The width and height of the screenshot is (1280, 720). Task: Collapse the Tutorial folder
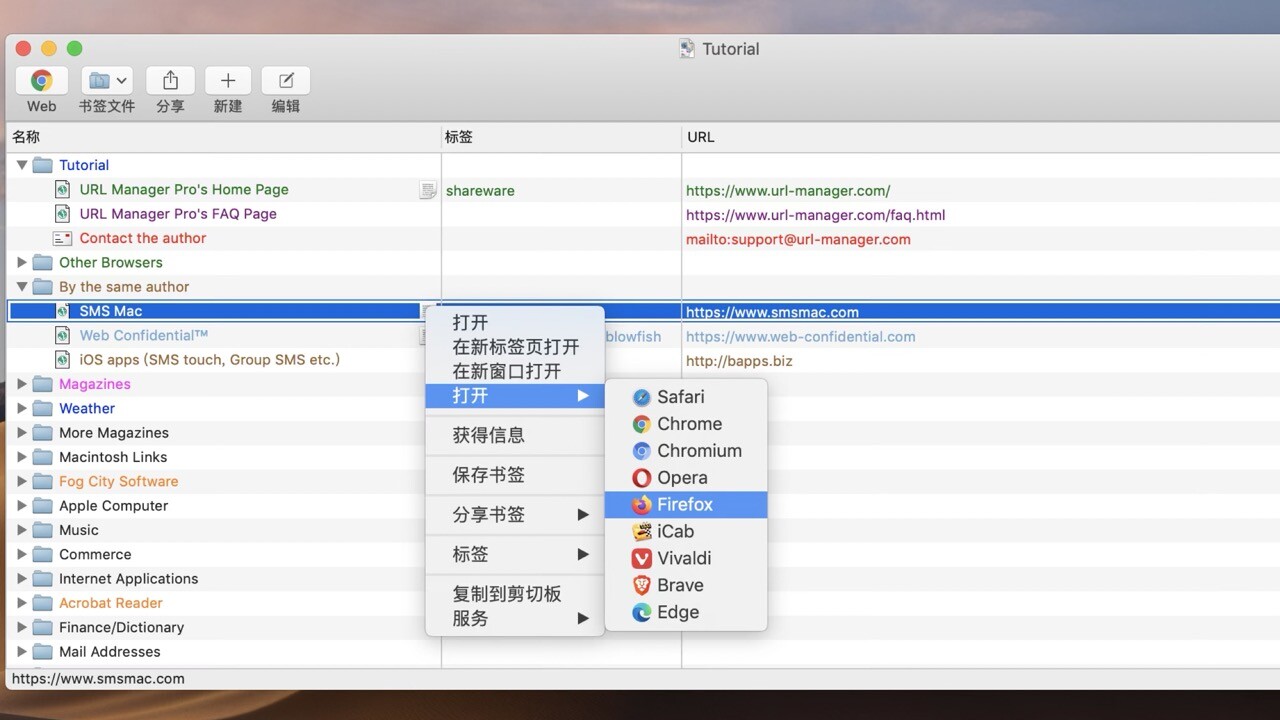(x=22, y=165)
